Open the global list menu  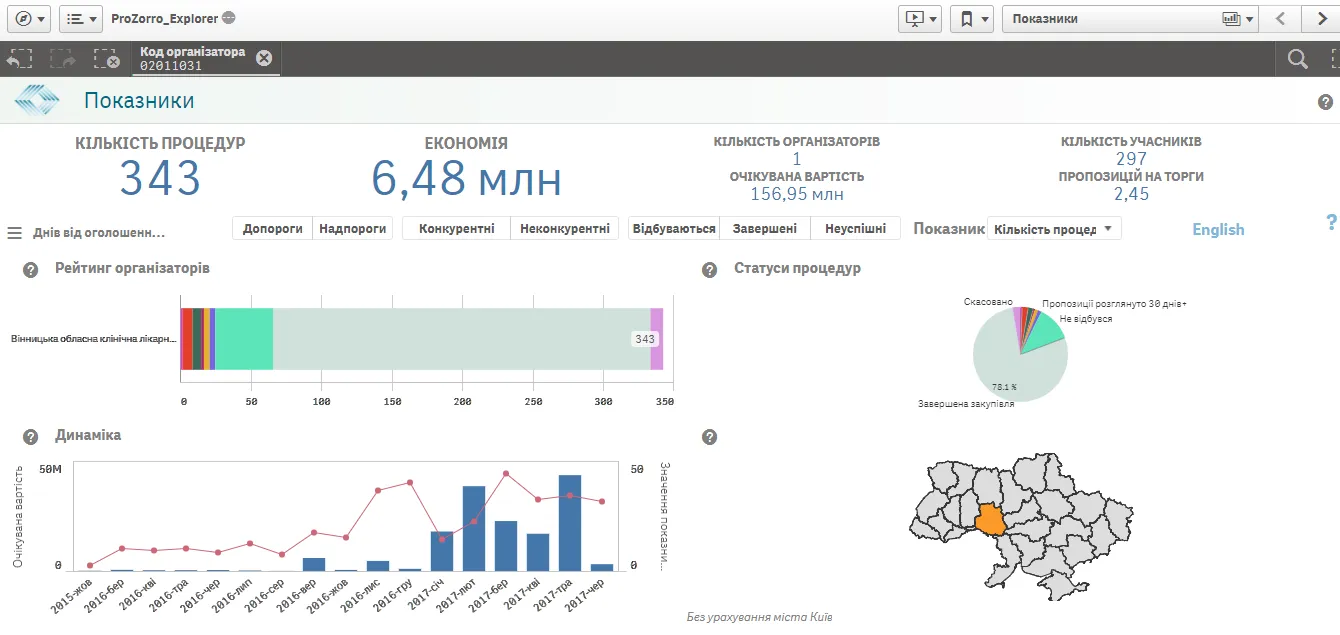click(80, 18)
